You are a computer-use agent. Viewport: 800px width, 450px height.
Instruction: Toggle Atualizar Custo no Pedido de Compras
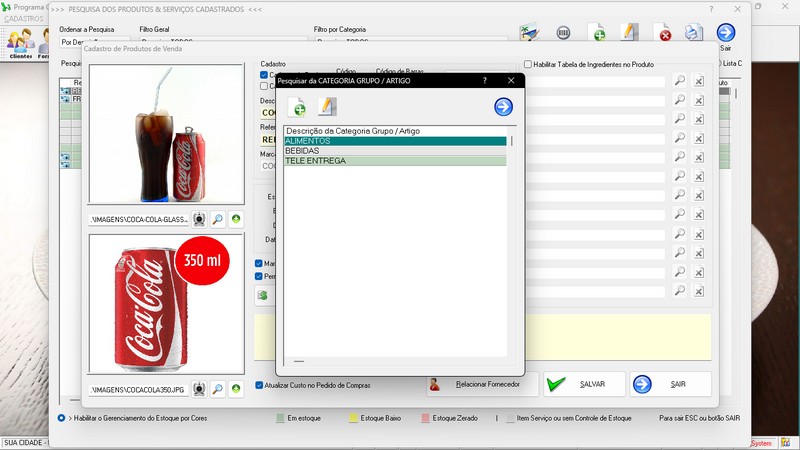tap(259, 385)
